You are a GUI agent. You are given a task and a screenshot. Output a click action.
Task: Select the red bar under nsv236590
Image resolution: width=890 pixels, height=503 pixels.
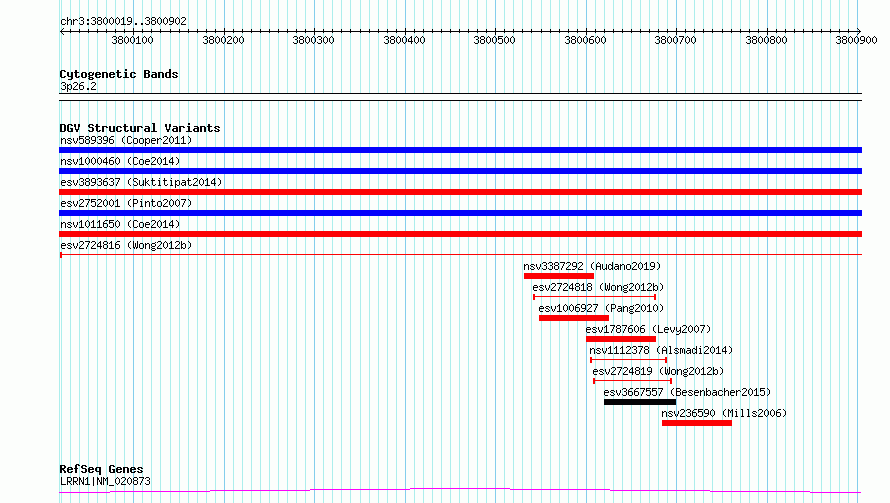pyautogui.click(x=696, y=423)
